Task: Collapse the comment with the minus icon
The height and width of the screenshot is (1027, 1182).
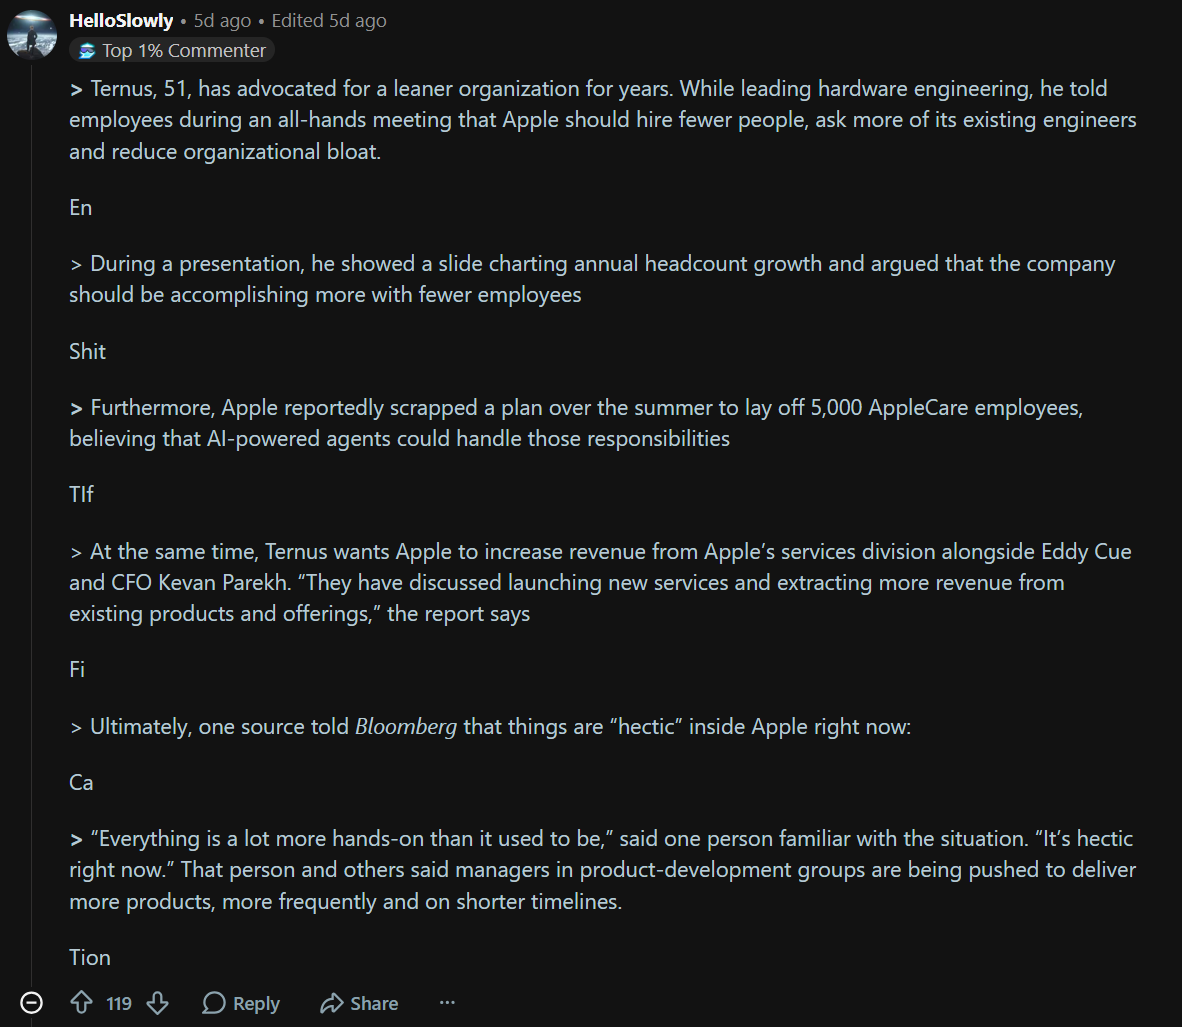Action: pos(32,1003)
